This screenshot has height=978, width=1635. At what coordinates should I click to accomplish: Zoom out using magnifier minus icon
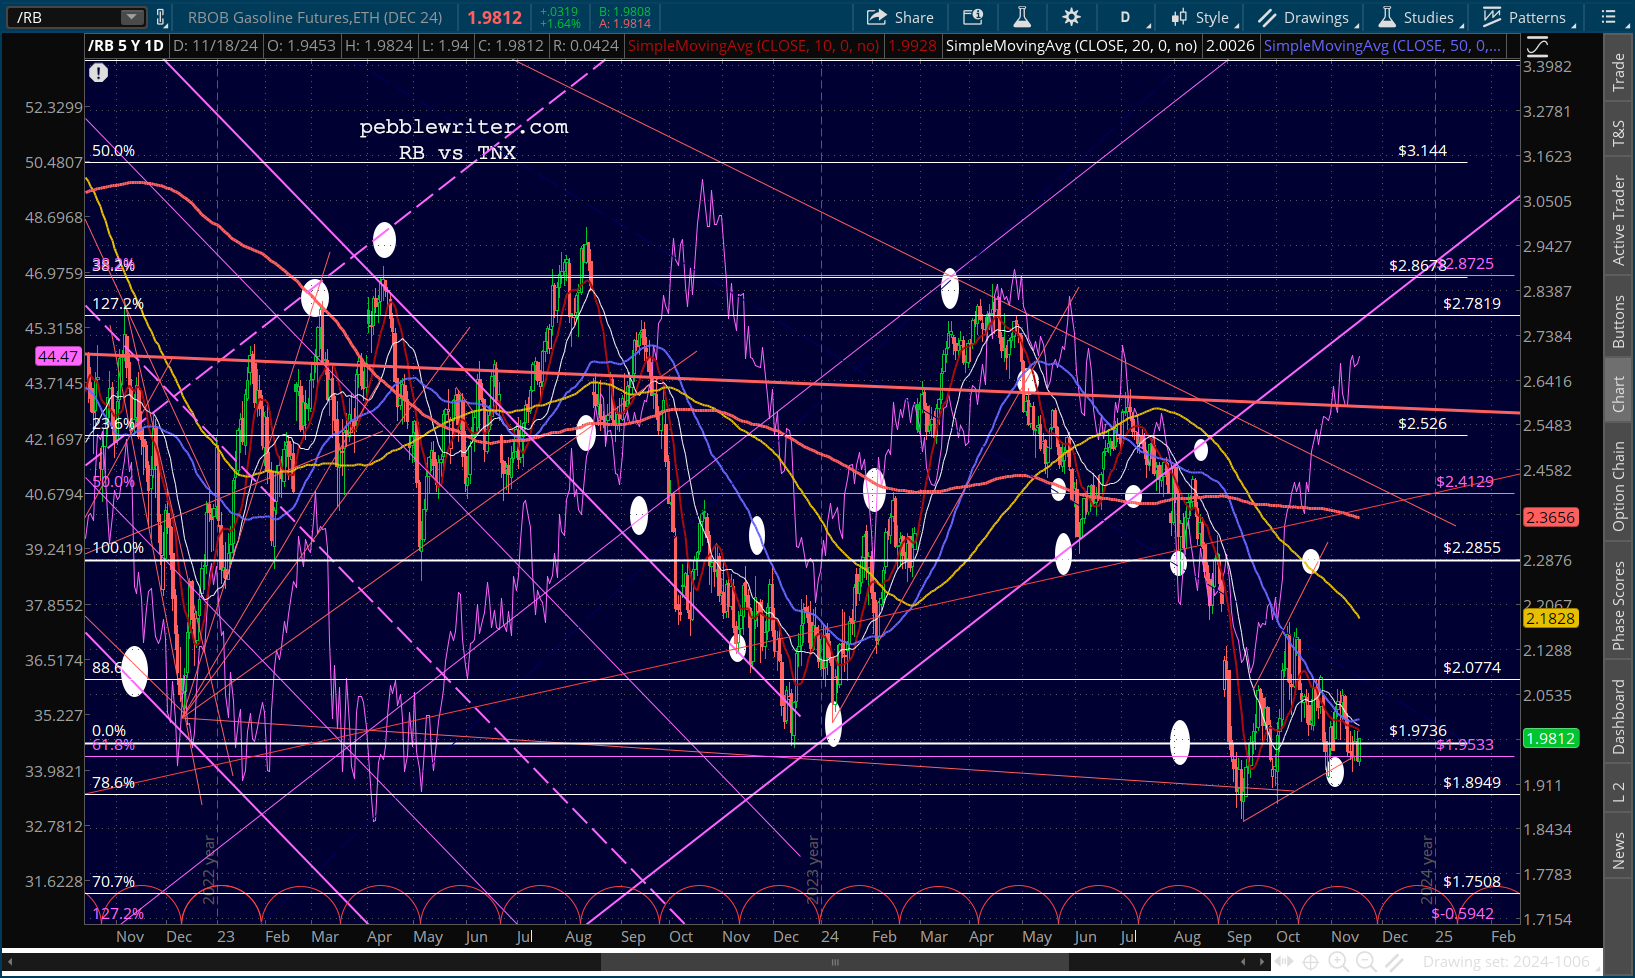1366,962
